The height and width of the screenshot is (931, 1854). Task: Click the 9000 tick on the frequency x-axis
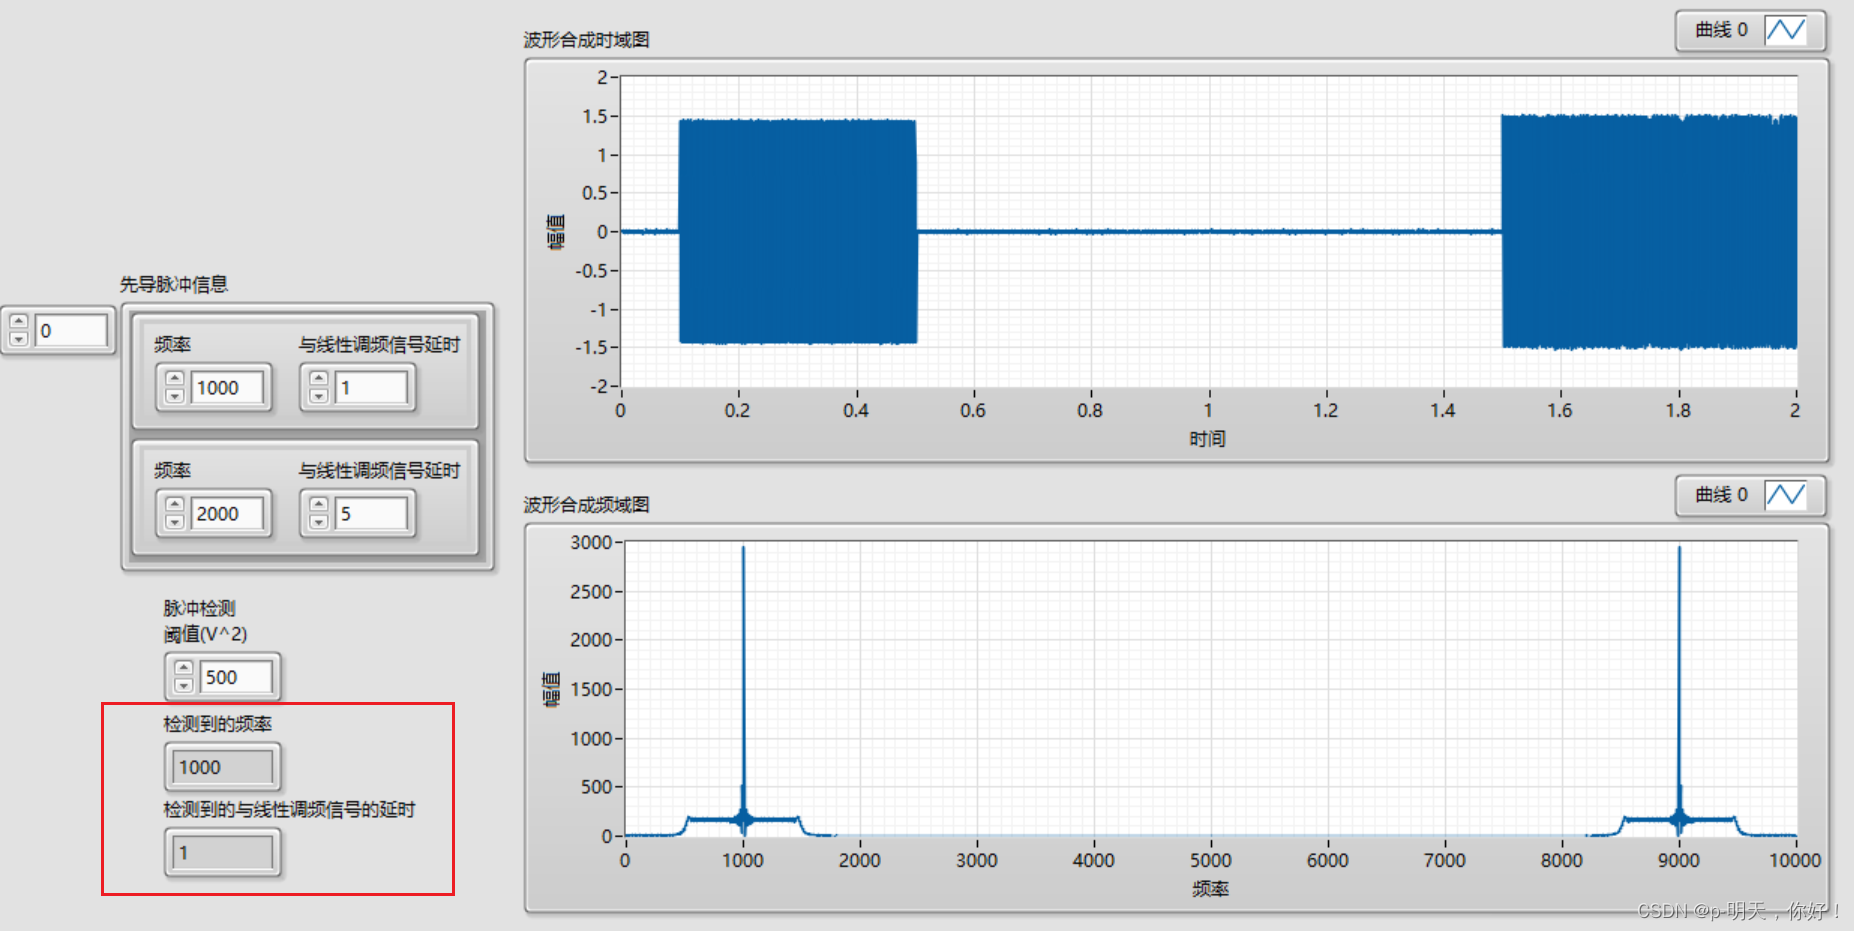(x=1679, y=861)
